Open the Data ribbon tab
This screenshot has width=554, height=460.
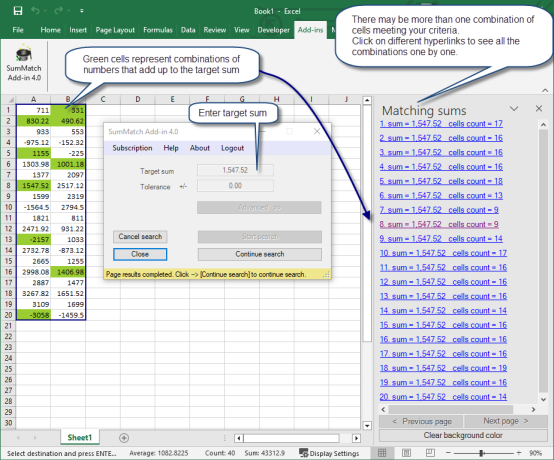click(188, 30)
